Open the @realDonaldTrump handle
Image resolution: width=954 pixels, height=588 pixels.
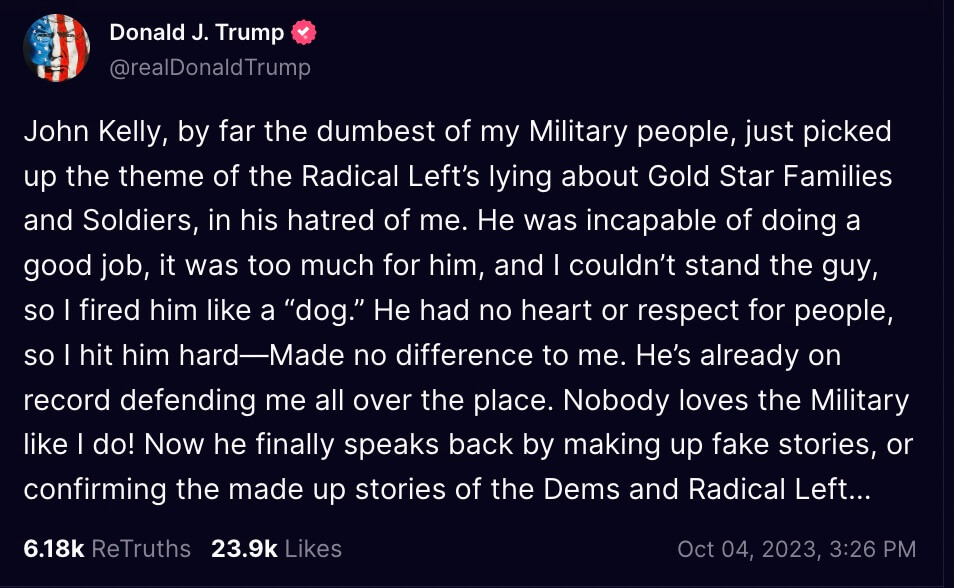[210, 67]
